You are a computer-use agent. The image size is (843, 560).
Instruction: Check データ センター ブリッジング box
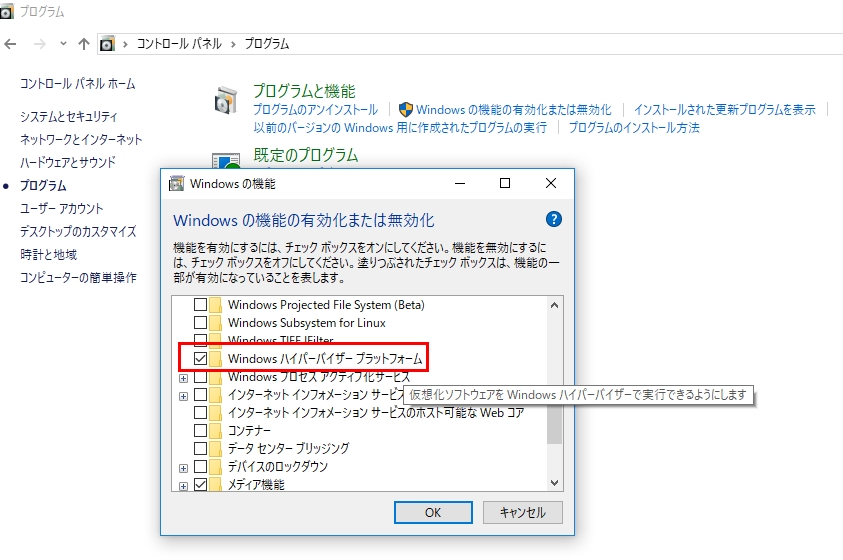(200, 448)
